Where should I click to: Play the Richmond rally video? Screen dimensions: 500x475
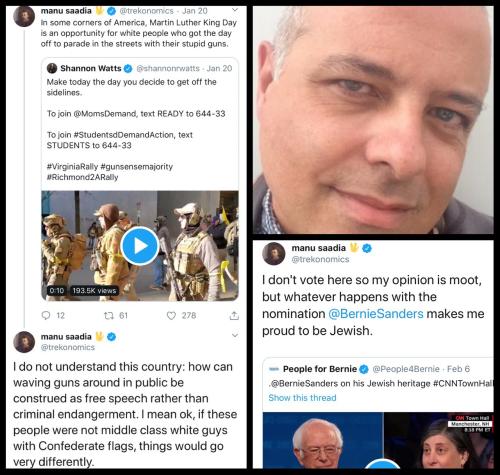point(140,246)
